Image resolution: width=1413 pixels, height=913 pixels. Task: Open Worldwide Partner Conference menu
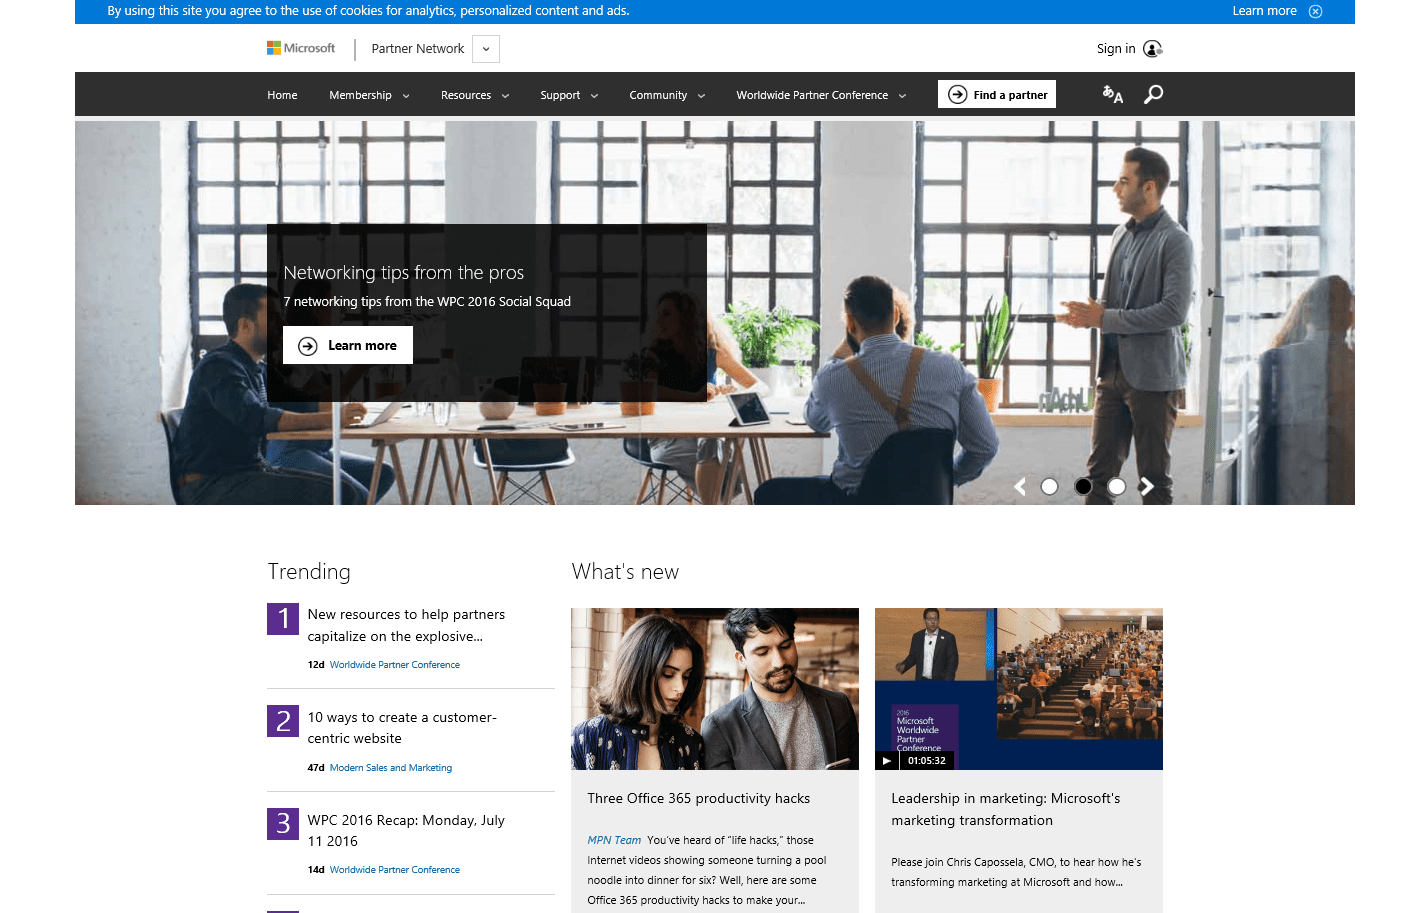[x=812, y=95]
